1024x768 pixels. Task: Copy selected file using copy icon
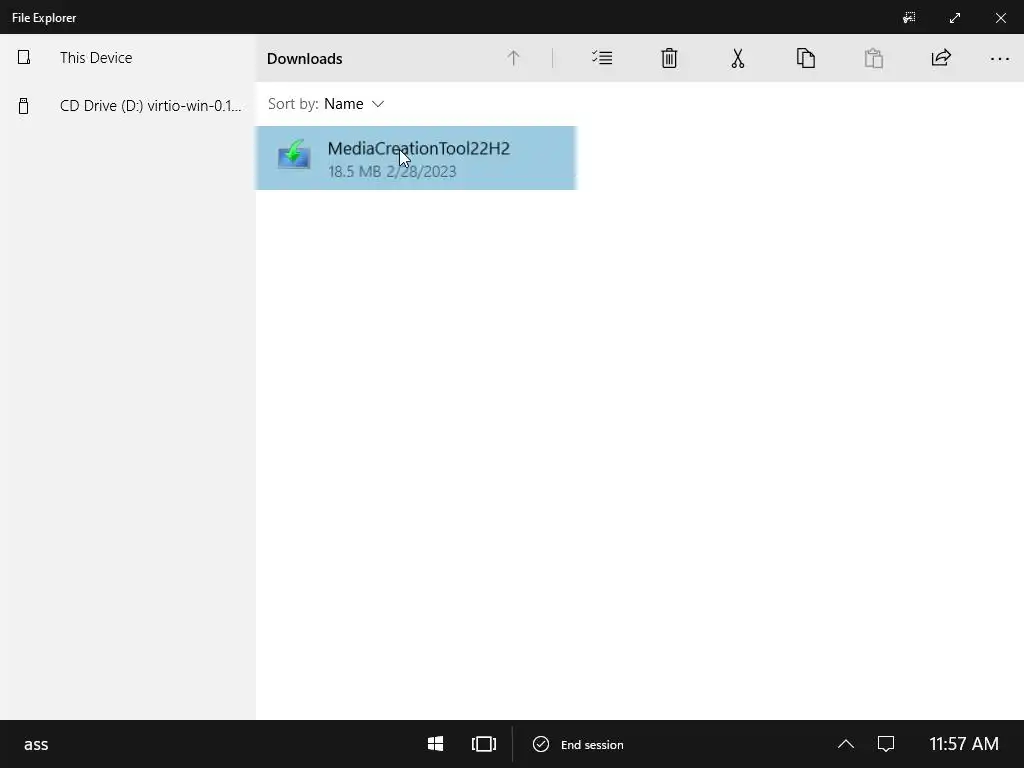pyautogui.click(x=806, y=58)
